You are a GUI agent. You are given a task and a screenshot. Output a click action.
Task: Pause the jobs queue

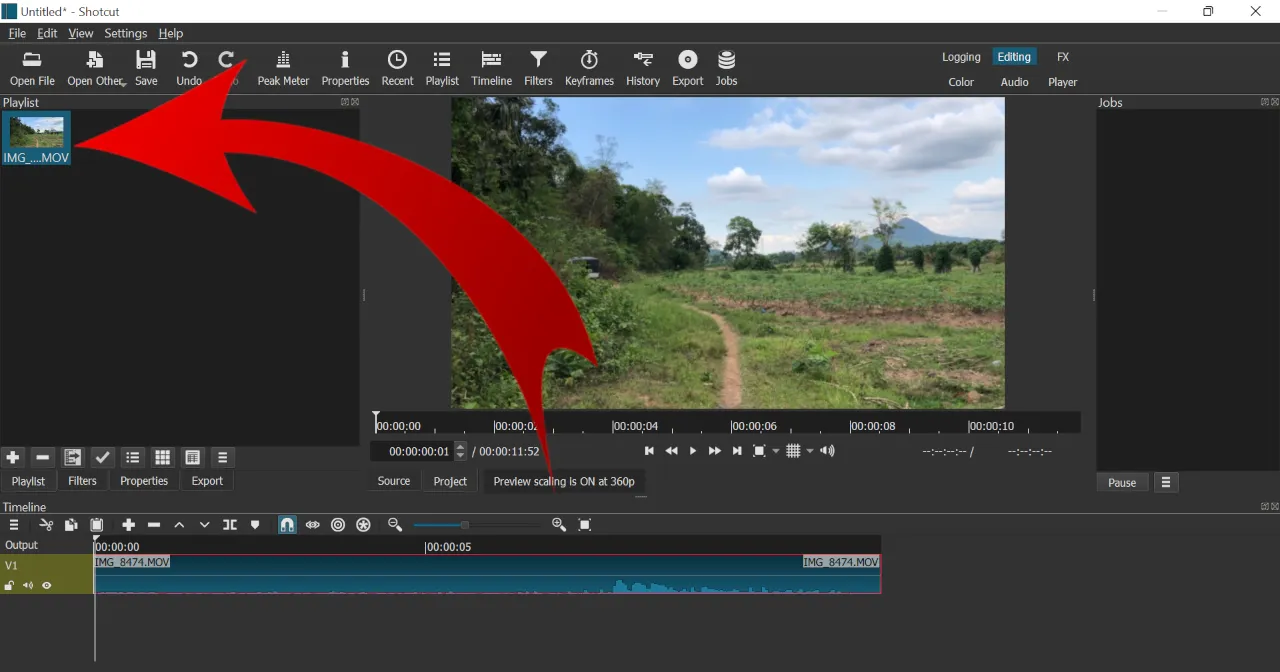(1122, 483)
